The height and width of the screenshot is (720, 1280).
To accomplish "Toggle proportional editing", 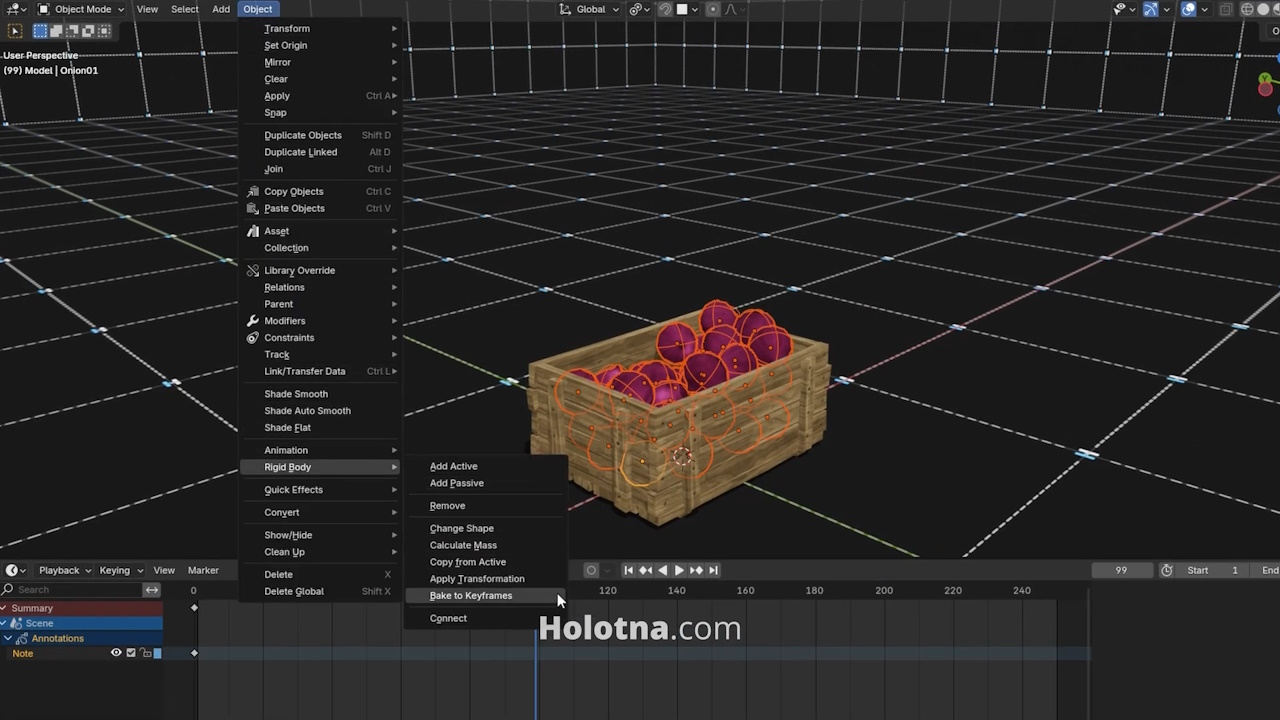I will pyautogui.click(x=713, y=9).
